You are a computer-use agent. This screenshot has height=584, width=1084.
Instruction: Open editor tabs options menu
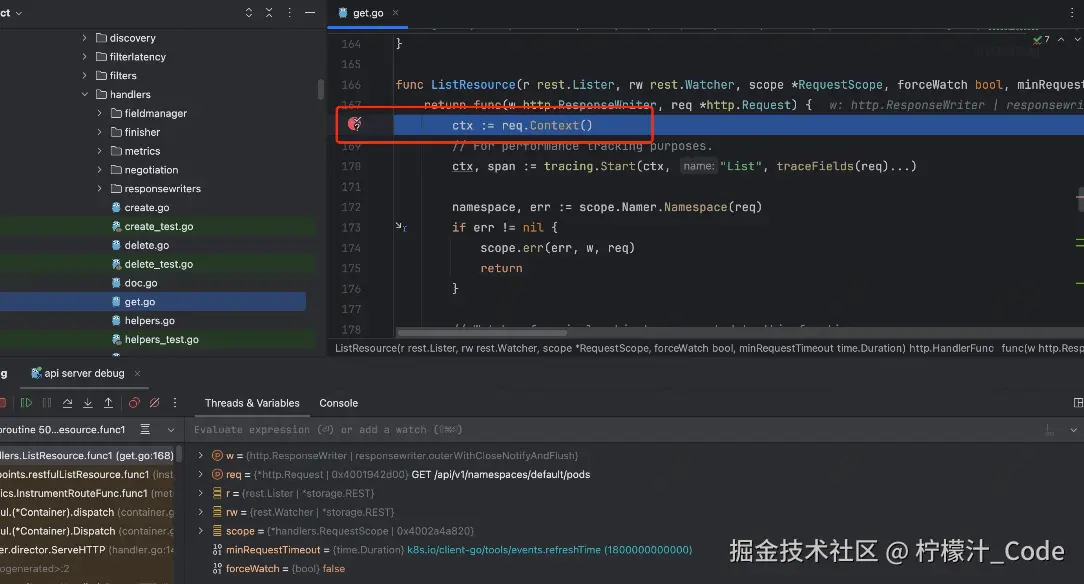(x=1072, y=12)
